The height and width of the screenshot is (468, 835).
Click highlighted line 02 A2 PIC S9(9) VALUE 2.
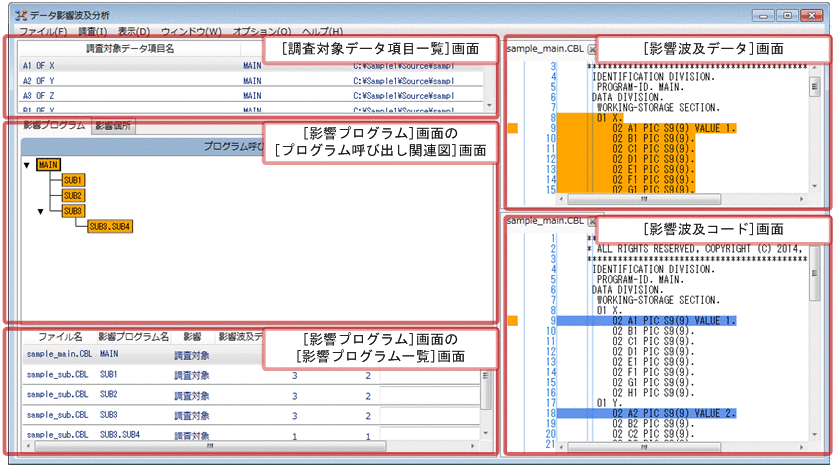click(x=647, y=414)
